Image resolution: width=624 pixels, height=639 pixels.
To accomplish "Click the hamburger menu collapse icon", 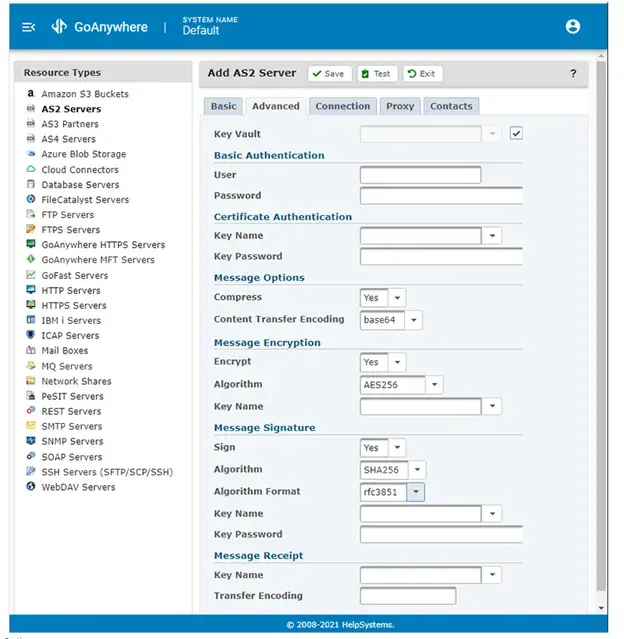I will [28, 27].
